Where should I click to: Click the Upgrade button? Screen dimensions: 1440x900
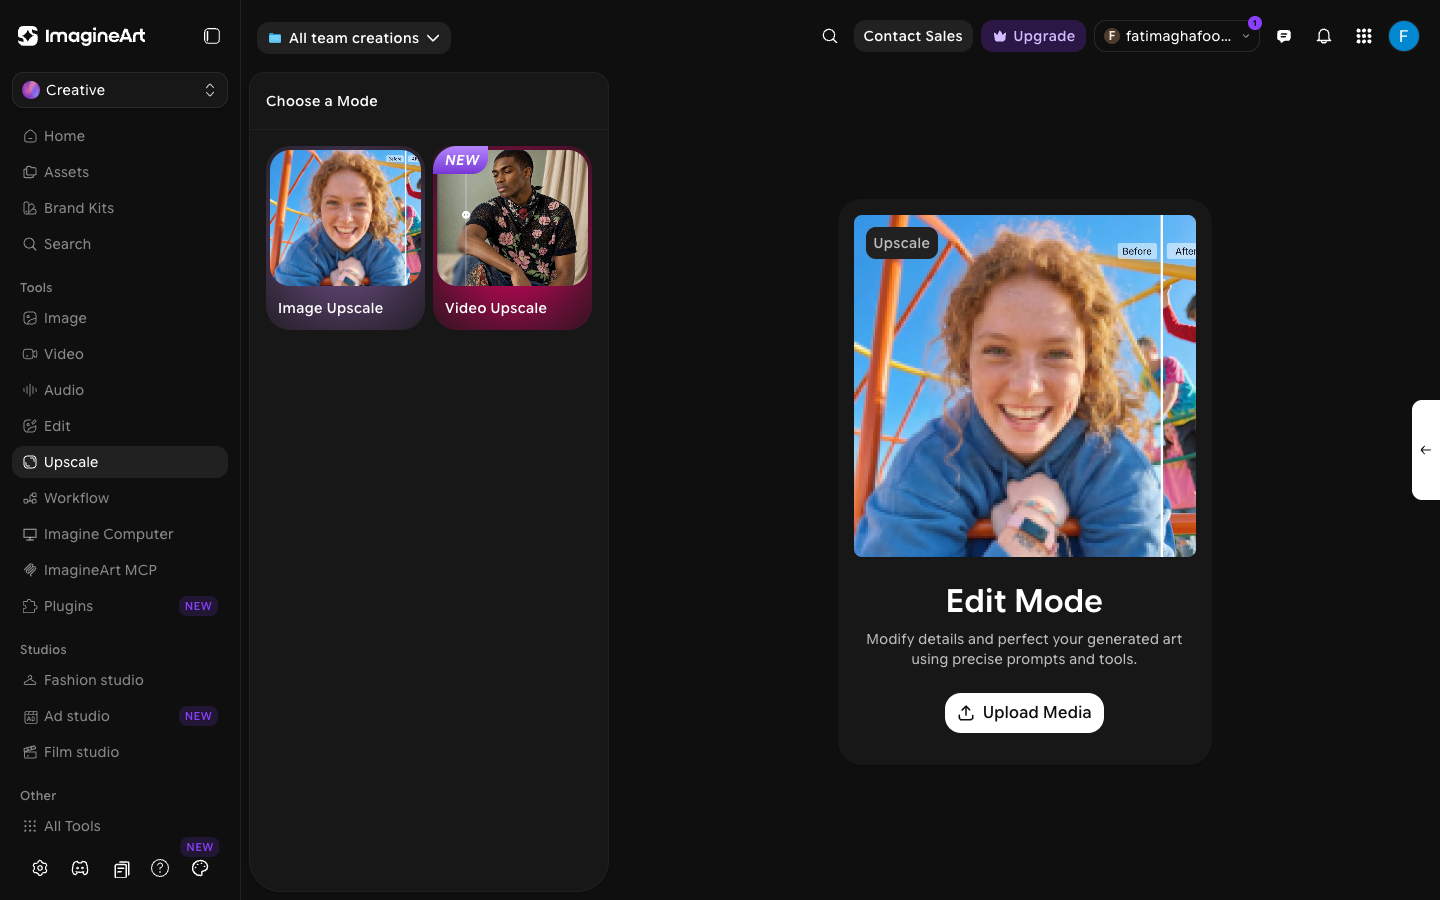coord(1033,36)
